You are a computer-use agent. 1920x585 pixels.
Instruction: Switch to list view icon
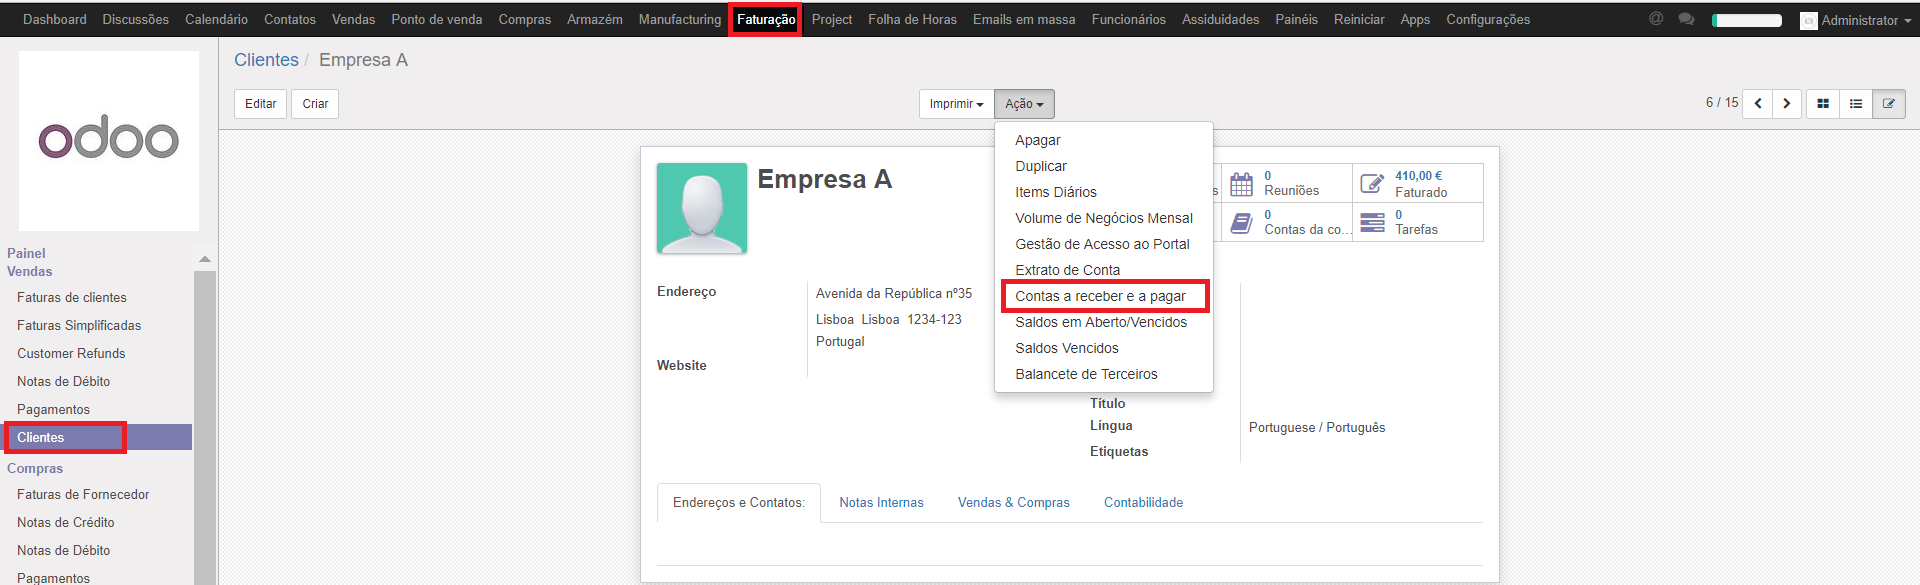click(1856, 104)
